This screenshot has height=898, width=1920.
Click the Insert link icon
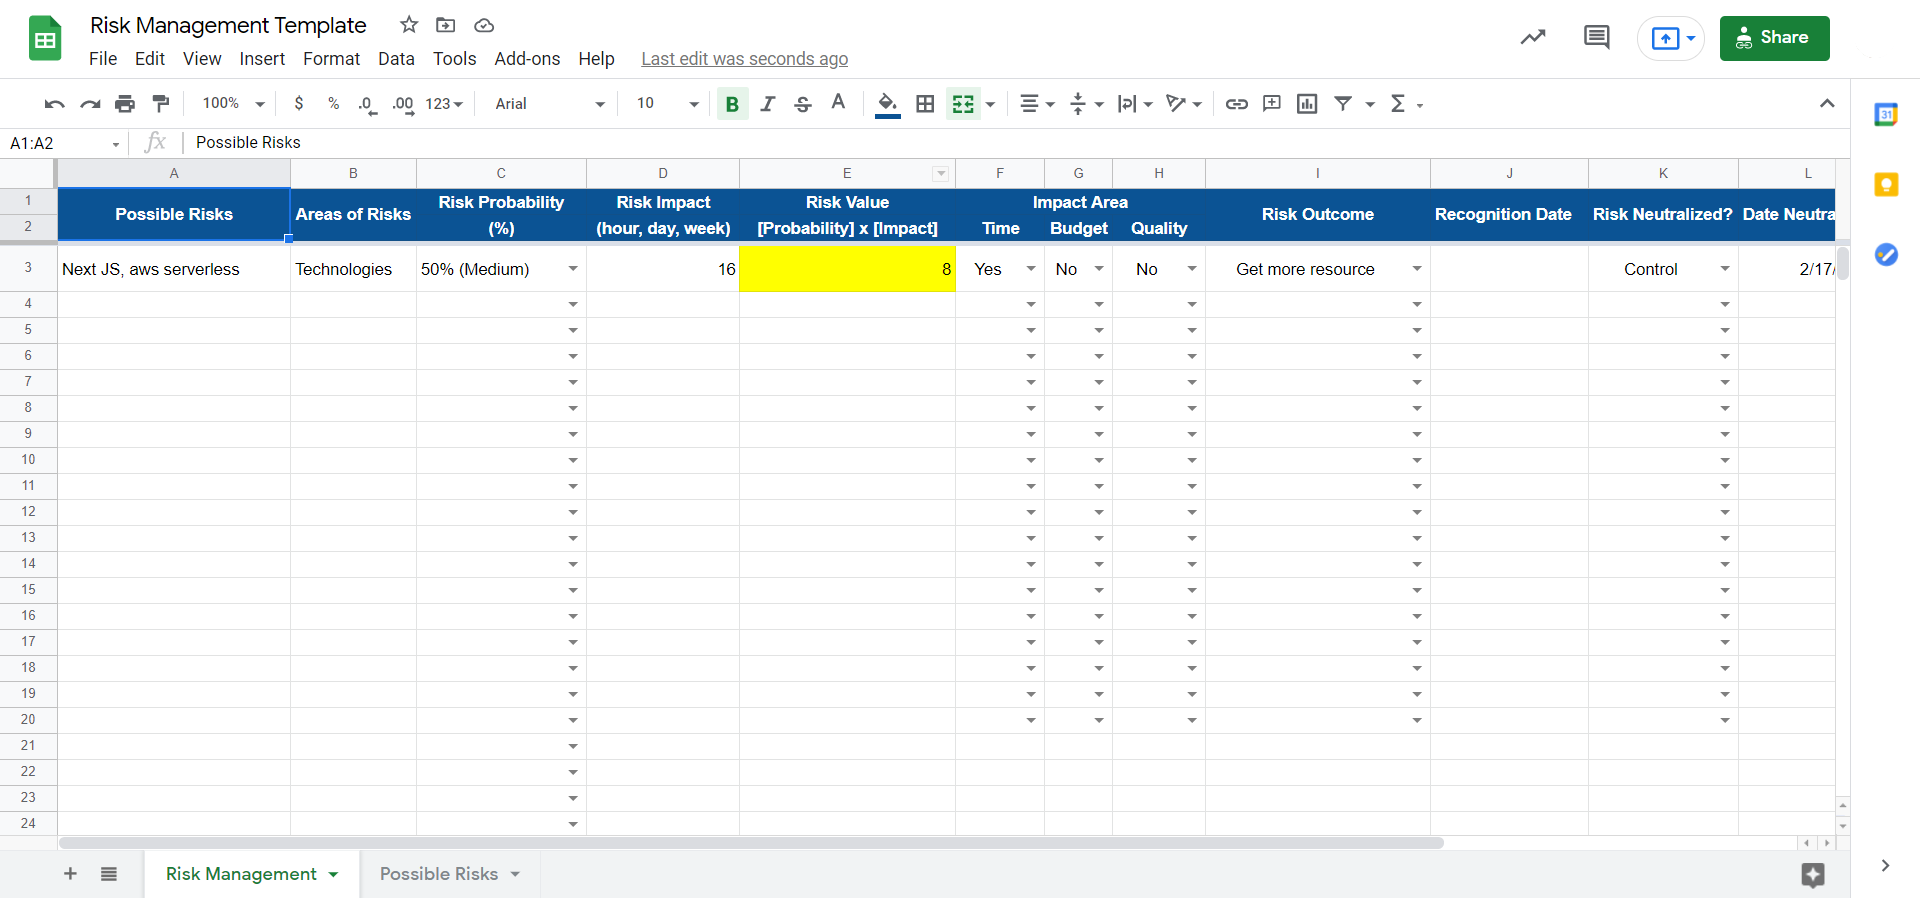[1236, 104]
